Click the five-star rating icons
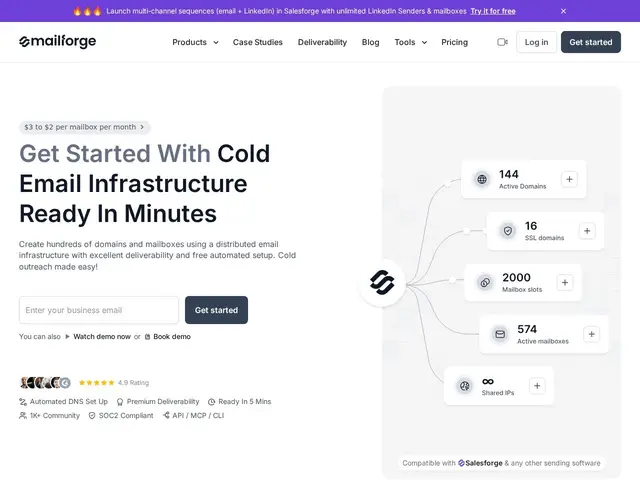The image size is (640, 480). click(97, 383)
